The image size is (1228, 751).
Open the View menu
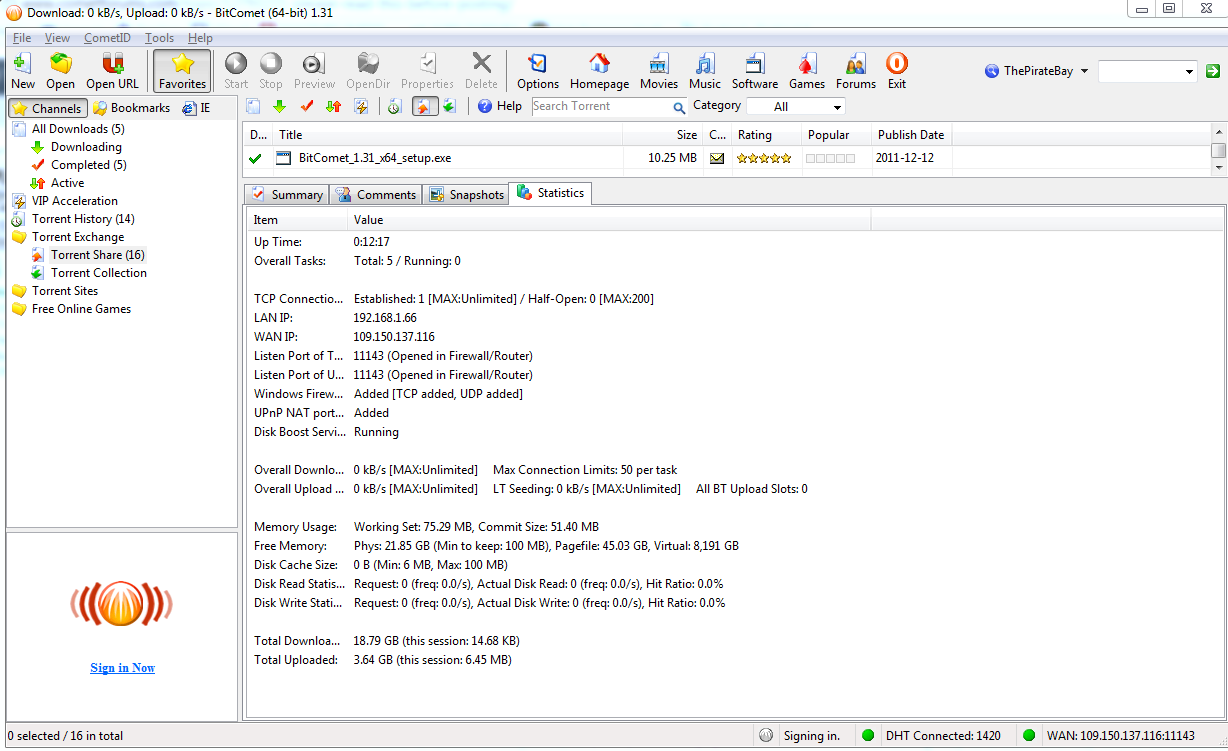[57, 38]
